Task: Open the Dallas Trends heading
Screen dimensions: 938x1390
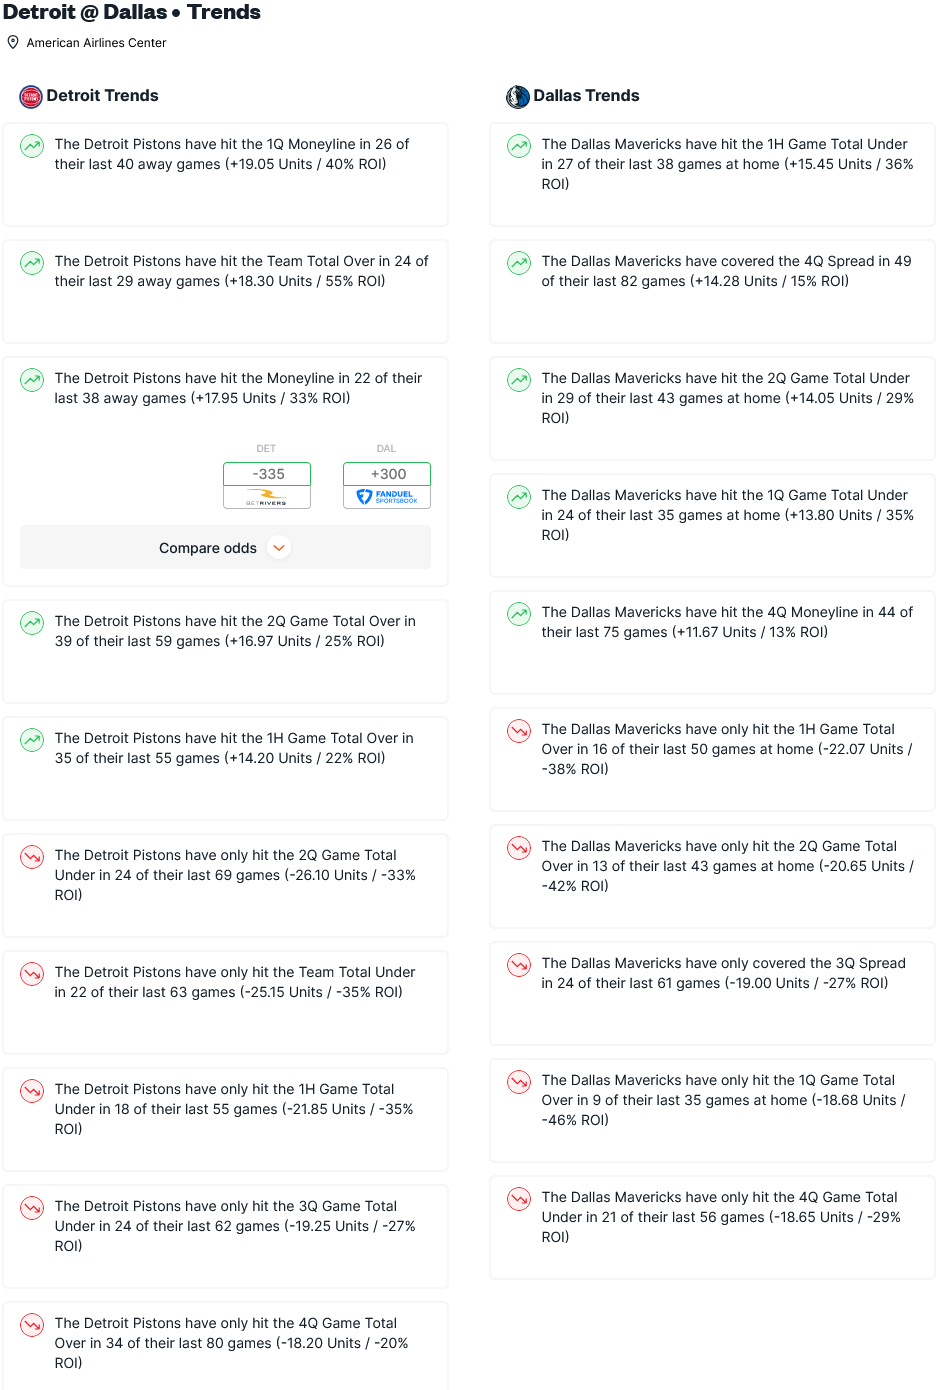Action: coord(586,96)
